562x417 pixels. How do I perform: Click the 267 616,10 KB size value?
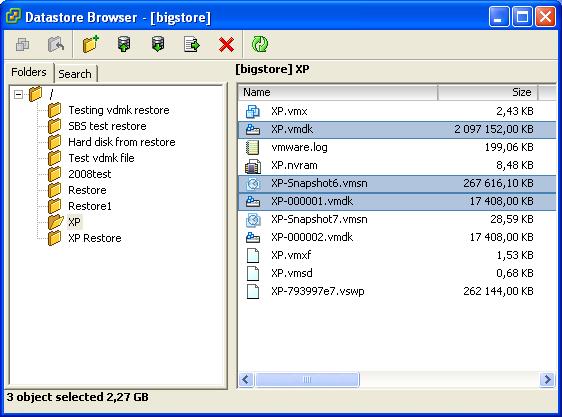coord(498,184)
